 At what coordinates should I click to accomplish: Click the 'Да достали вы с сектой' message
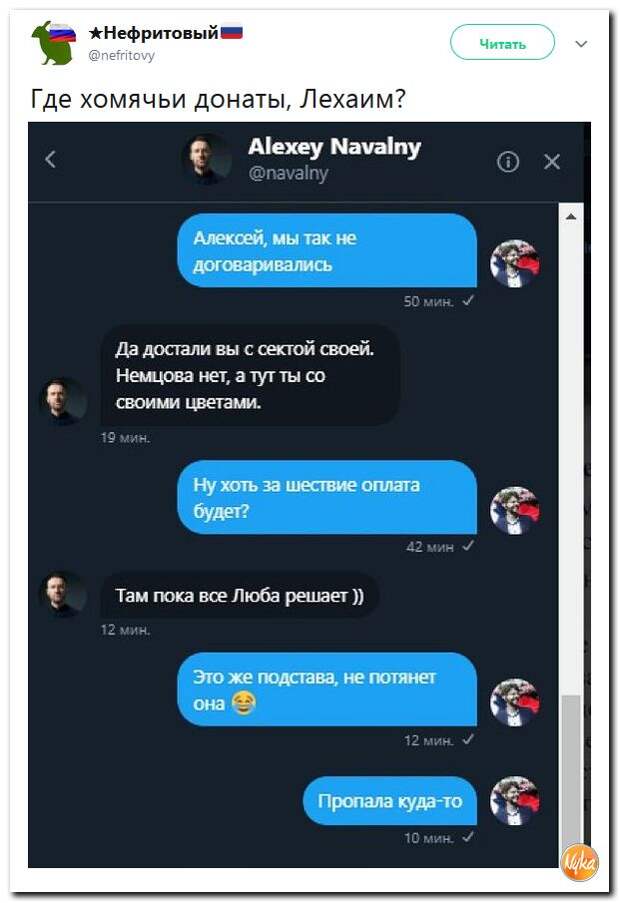click(250, 375)
